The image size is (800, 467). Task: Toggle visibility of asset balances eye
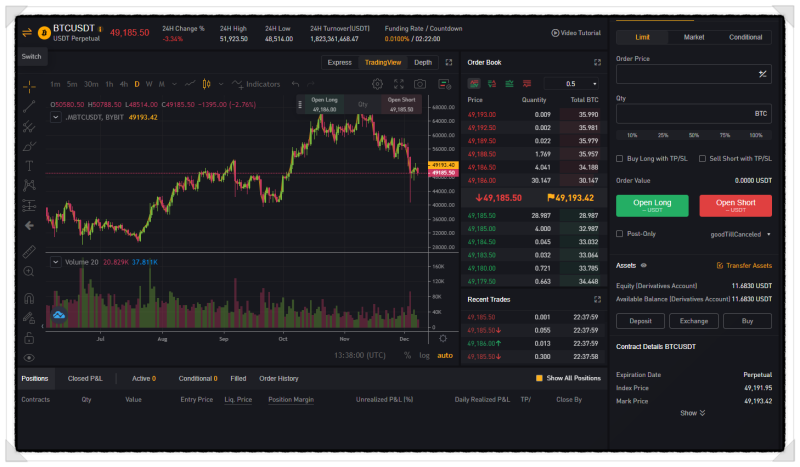point(644,265)
